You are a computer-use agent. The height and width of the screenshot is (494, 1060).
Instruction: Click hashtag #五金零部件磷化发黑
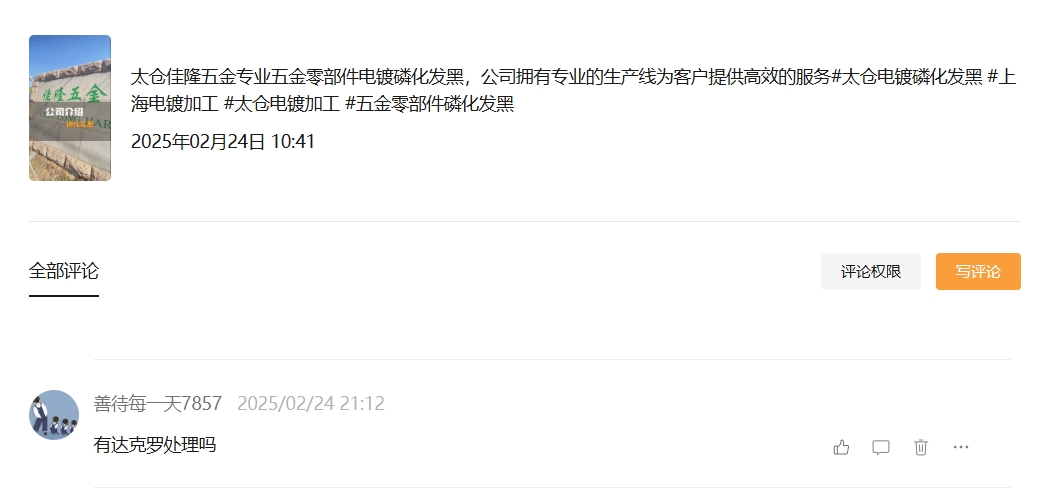pyautogui.click(x=430, y=104)
